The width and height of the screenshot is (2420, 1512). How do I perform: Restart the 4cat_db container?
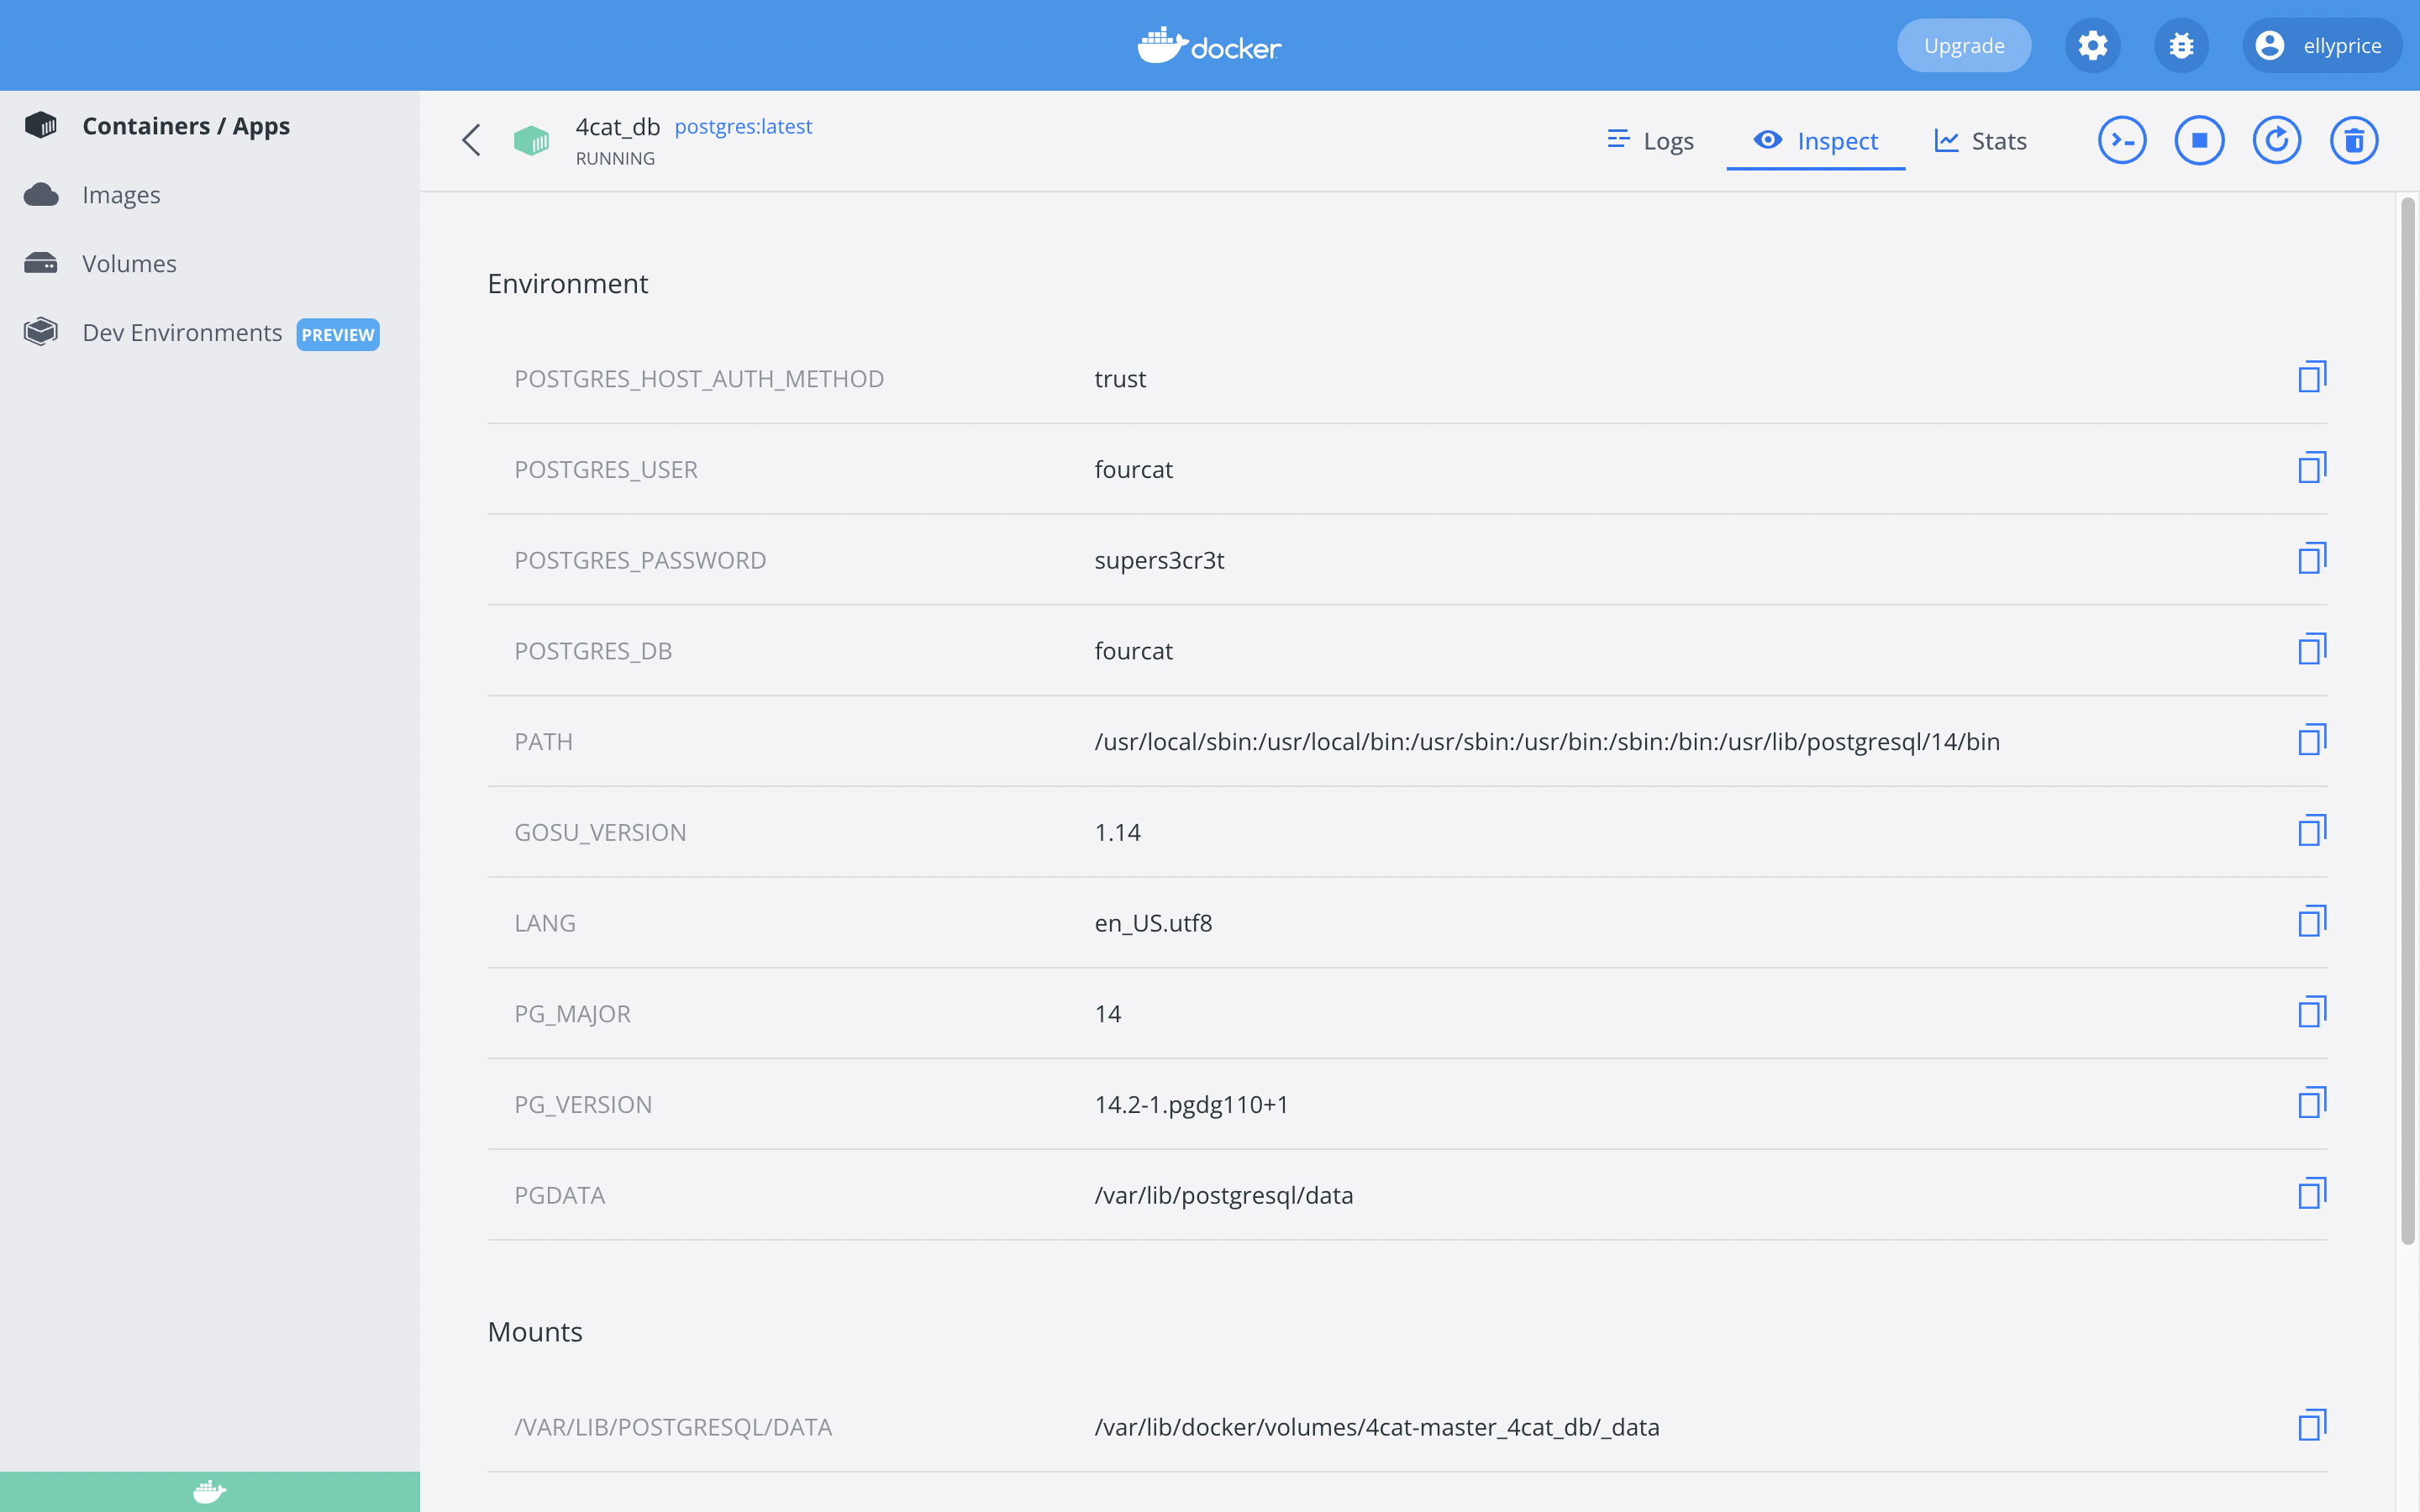tap(2276, 140)
